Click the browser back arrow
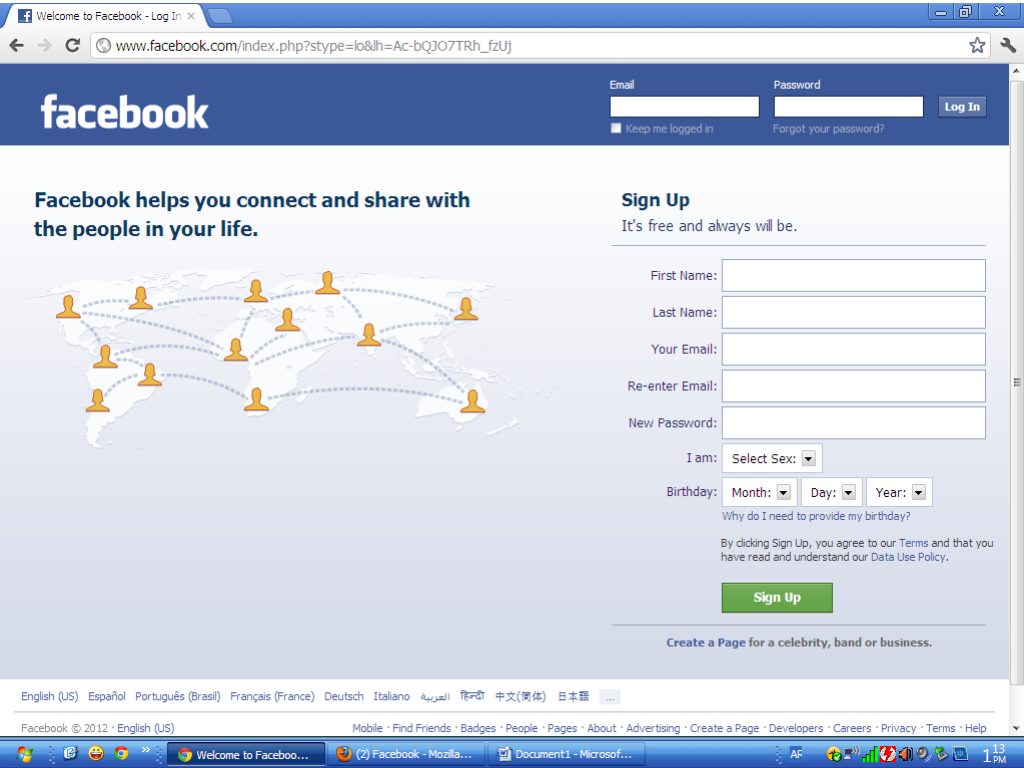 coord(17,45)
